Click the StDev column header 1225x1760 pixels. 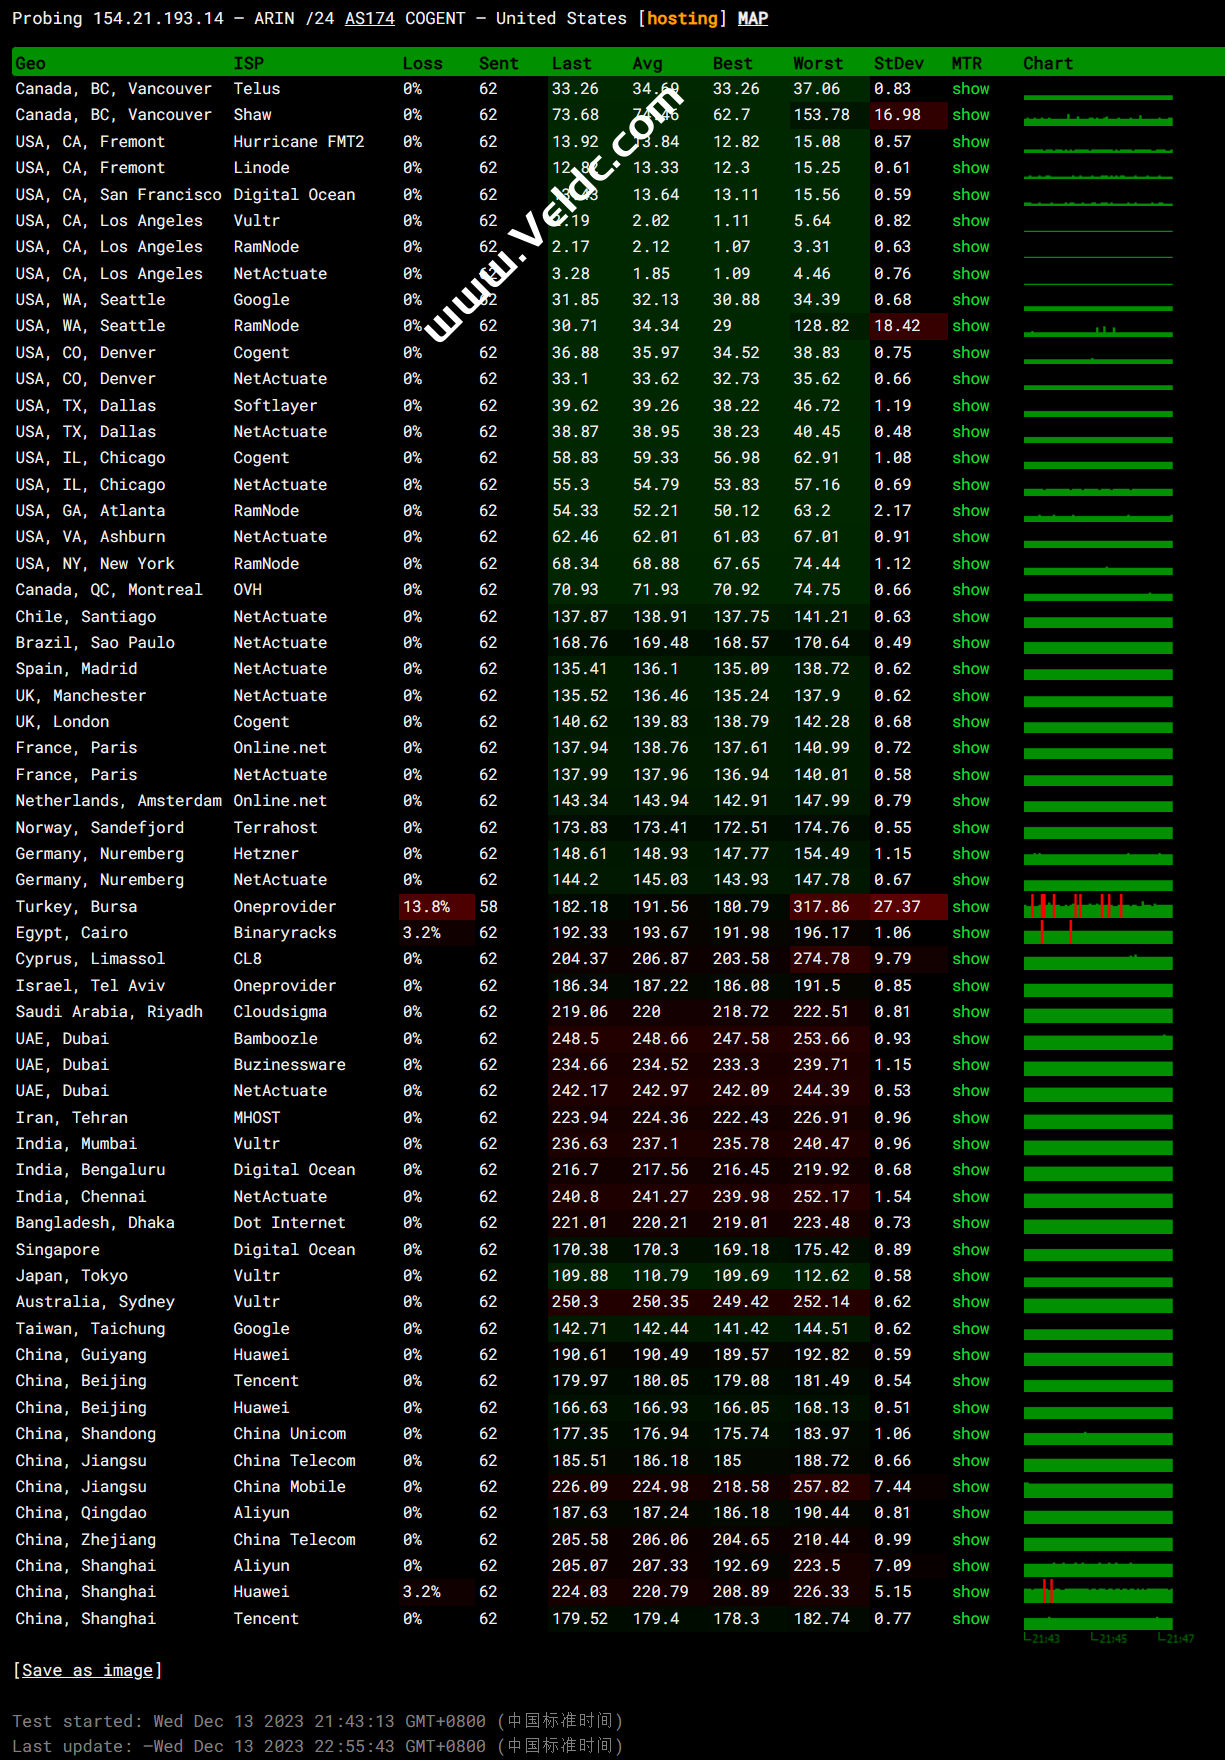(x=898, y=63)
